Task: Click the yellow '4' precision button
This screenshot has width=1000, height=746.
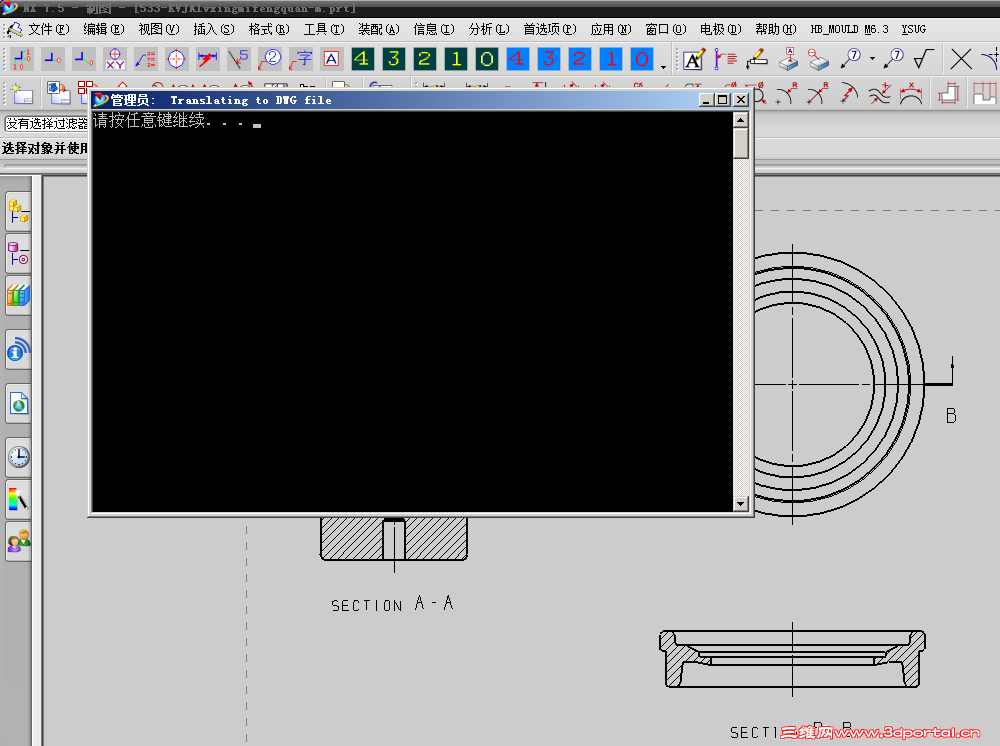Action: (x=362, y=59)
